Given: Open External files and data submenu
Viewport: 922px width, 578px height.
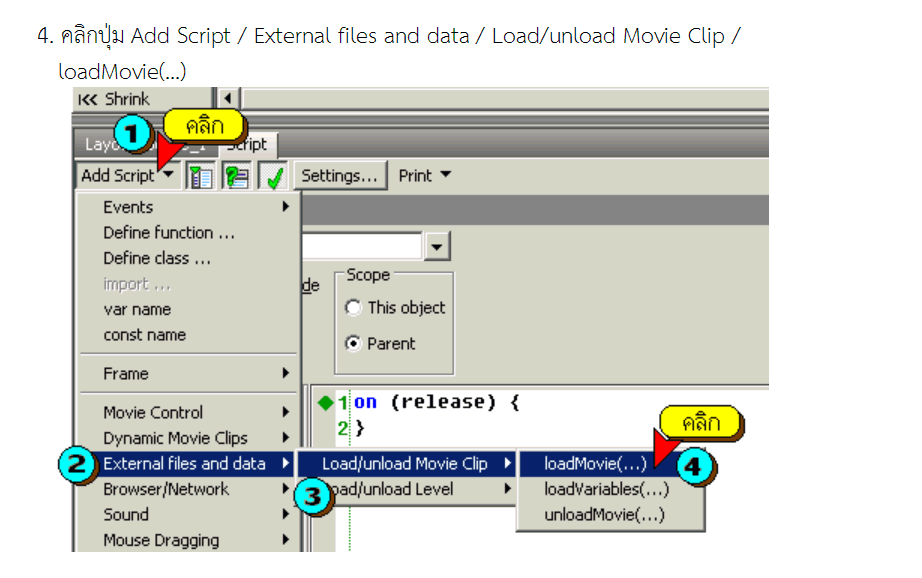Looking at the screenshot, I should (188, 463).
